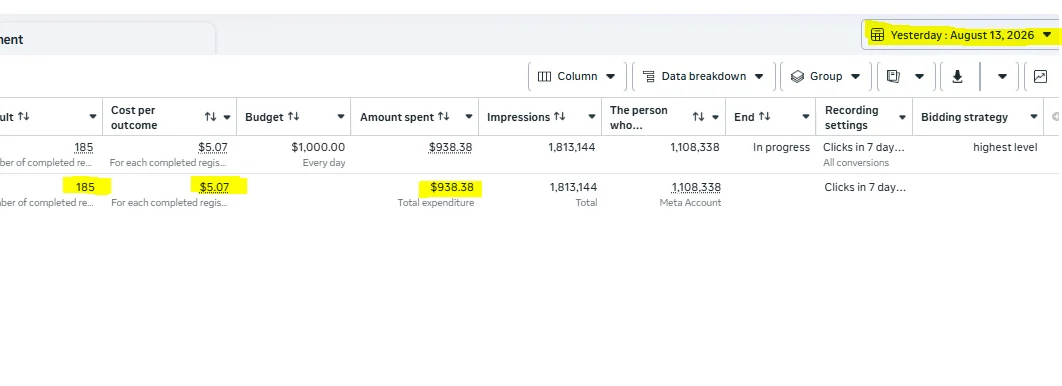Click the reports document icon in toolbar
This screenshot has width=1062, height=386.
(x=893, y=77)
